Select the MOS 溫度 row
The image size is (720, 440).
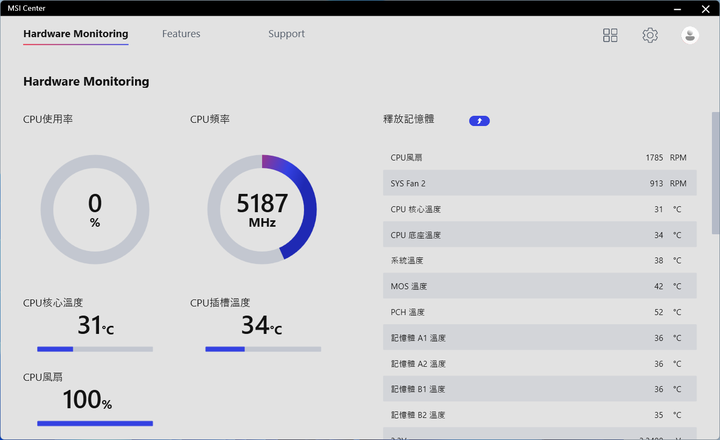540,286
